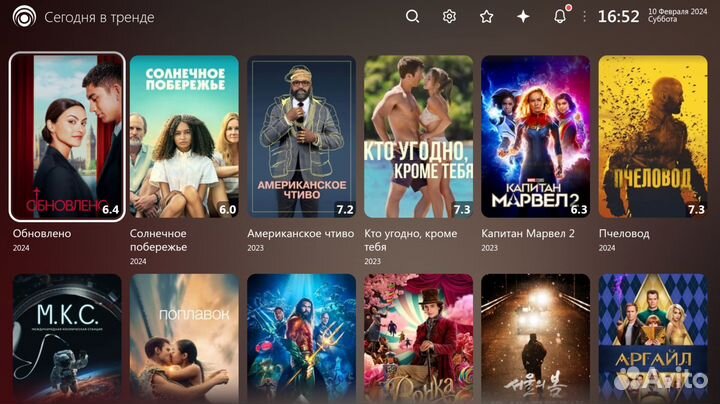Open notifications with the bell icon
The image size is (720, 404).
(x=560, y=16)
